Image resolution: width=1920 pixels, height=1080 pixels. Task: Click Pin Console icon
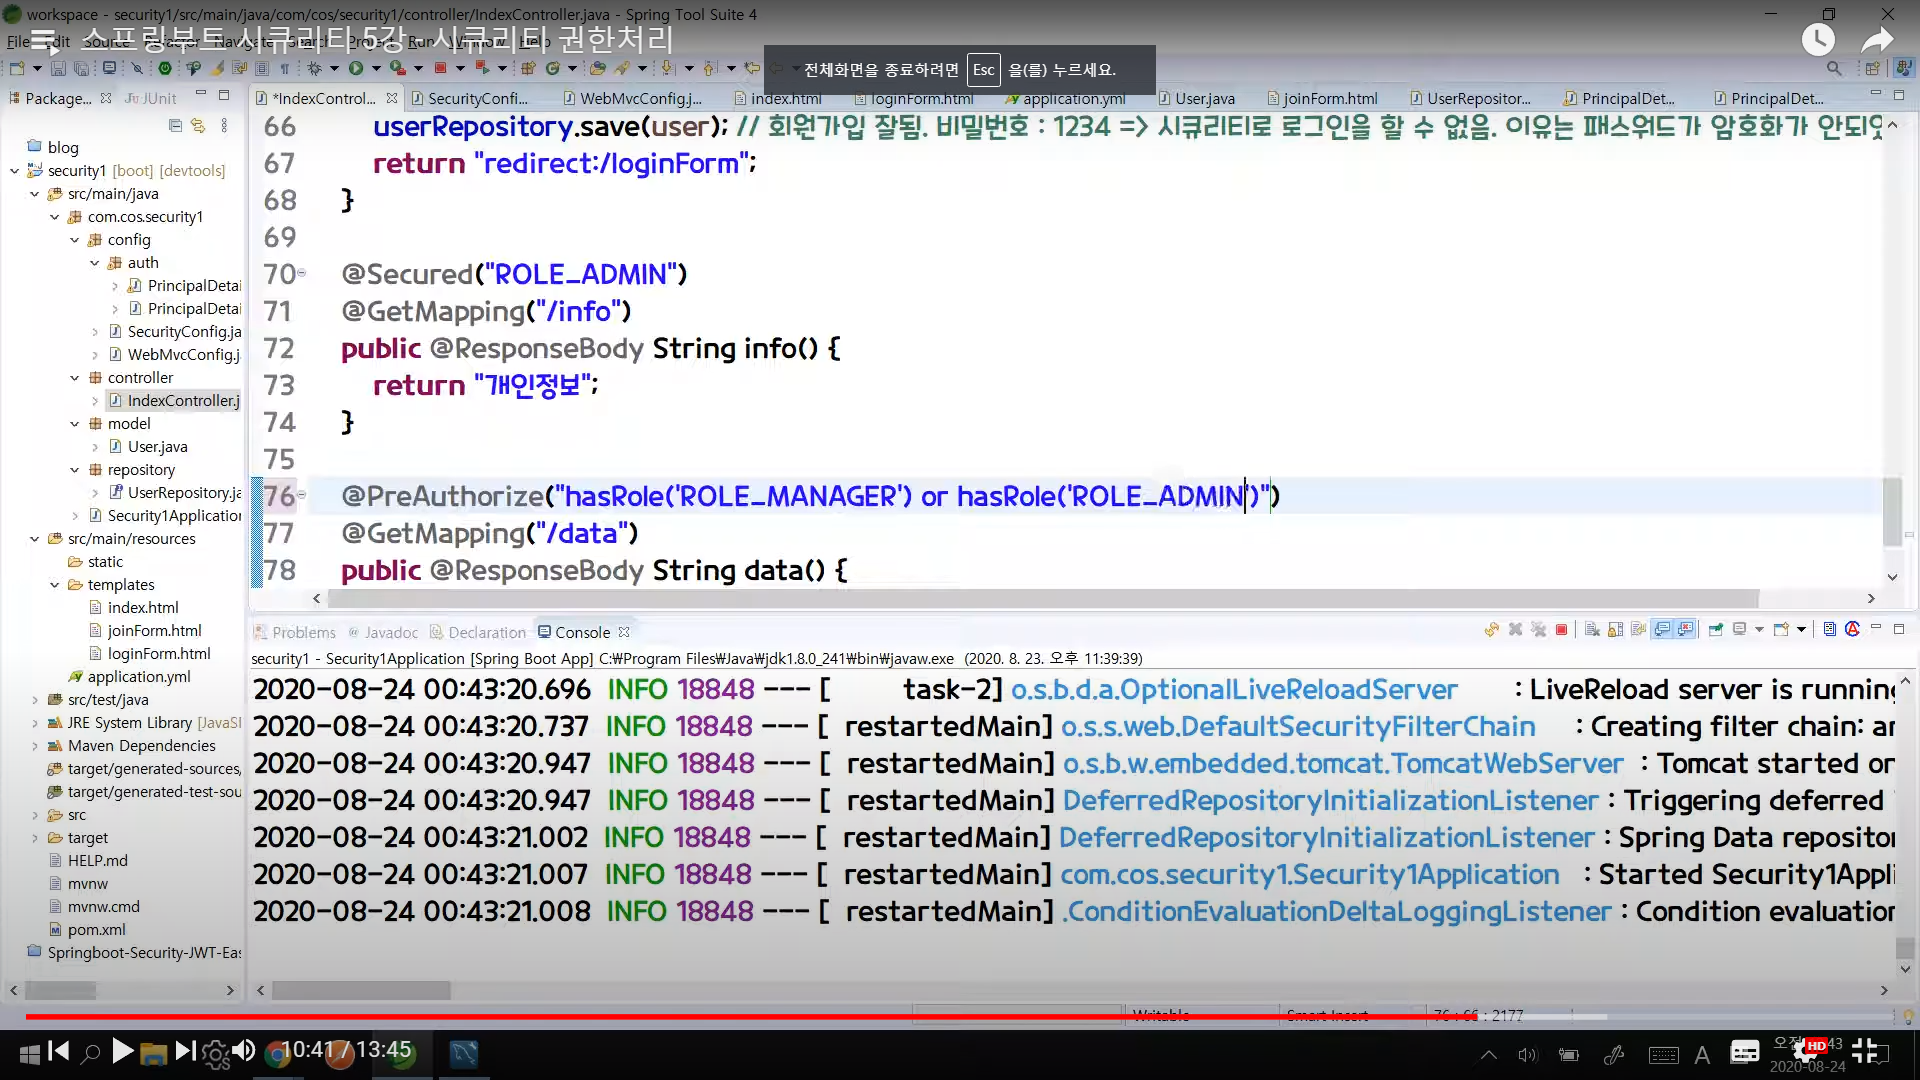point(1715,630)
